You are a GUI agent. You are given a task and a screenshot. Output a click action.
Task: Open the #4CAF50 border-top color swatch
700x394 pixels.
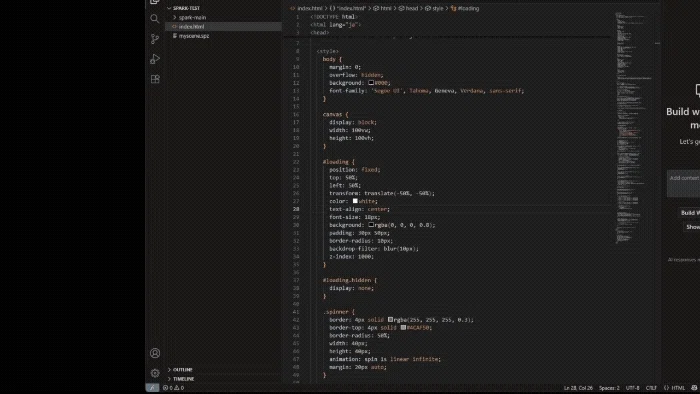click(403, 327)
